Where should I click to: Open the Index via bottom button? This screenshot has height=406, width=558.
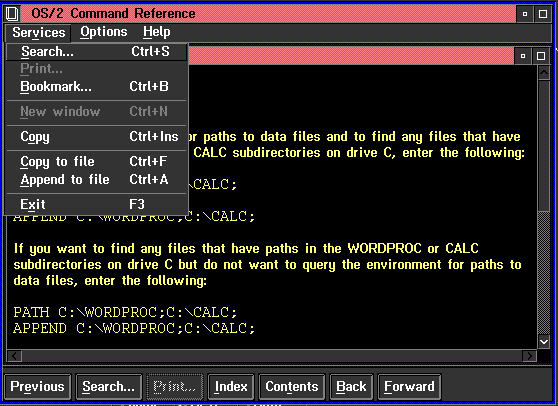click(x=231, y=387)
